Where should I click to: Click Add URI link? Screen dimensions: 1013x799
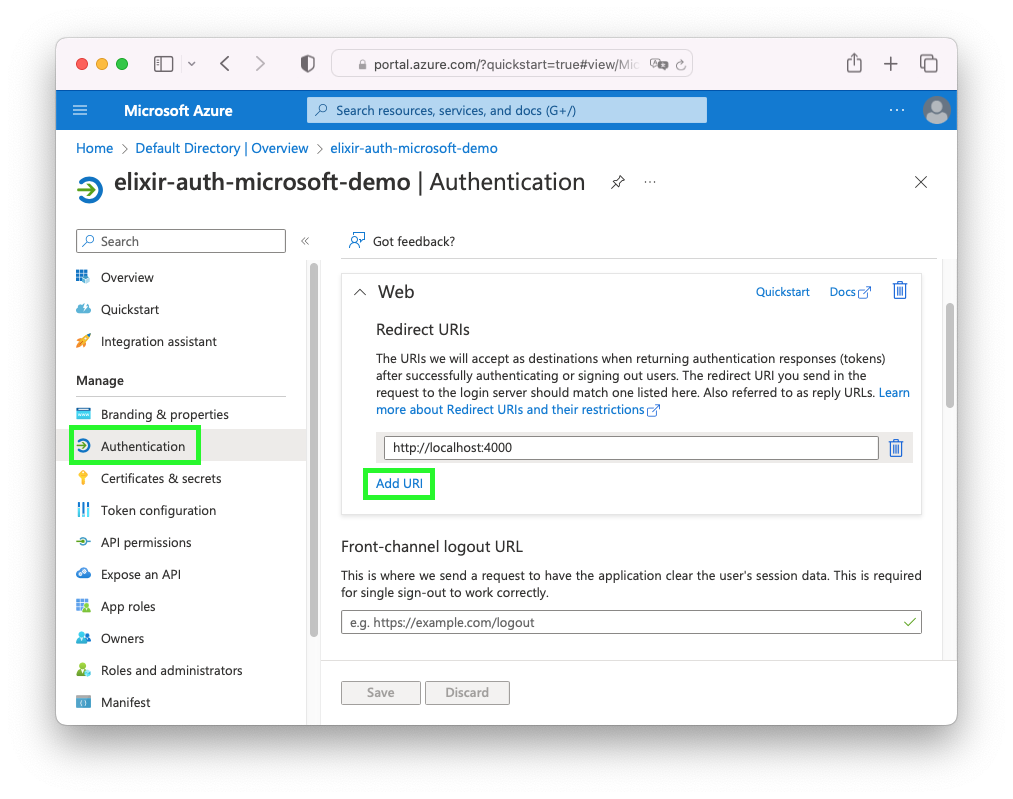pyautogui.click(x=399, y=483)
